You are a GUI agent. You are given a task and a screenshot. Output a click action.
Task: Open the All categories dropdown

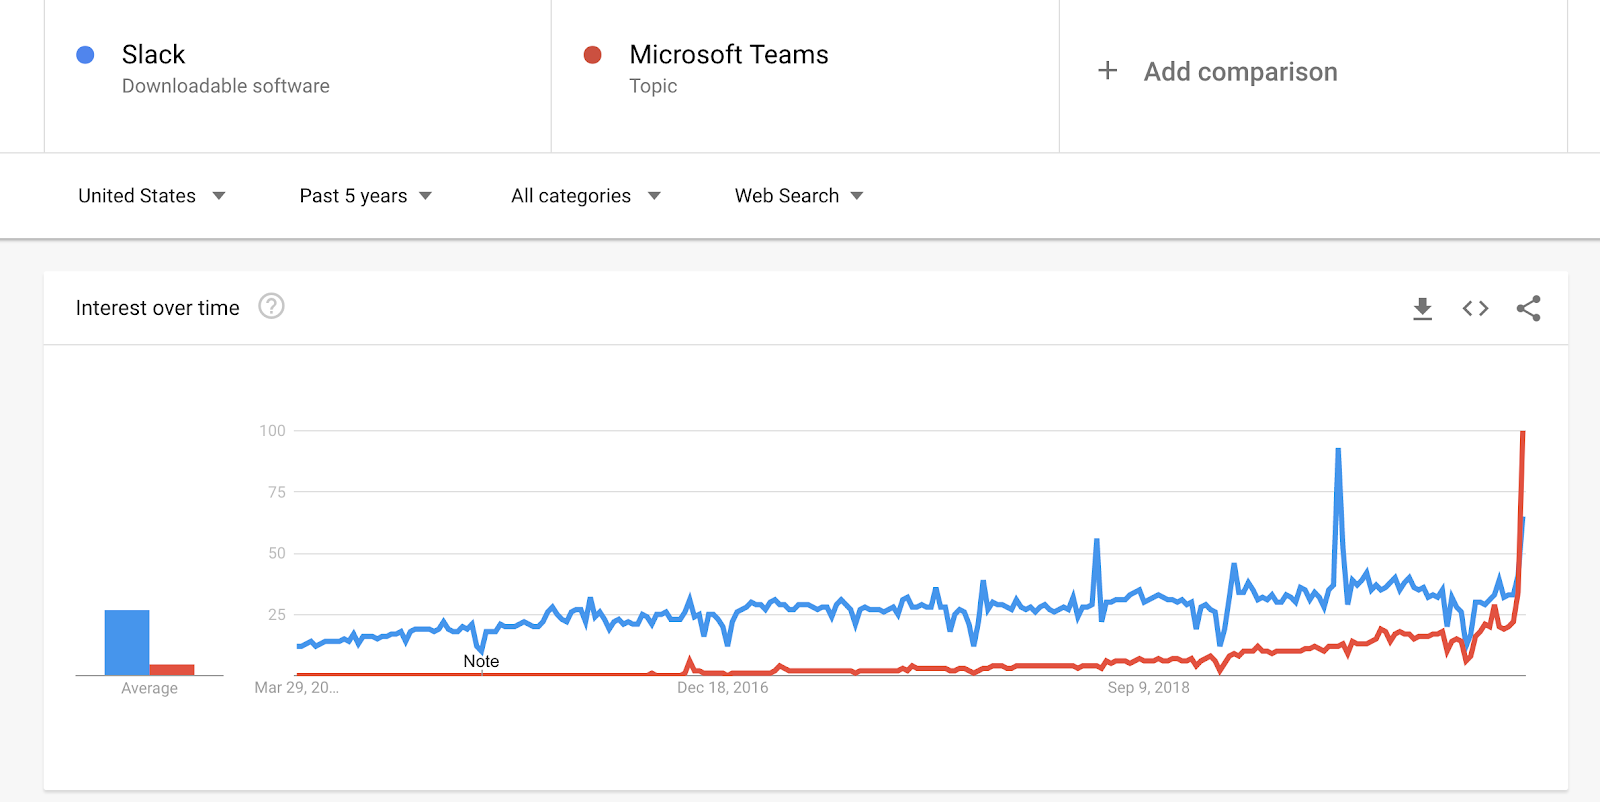(x=585, y=196)
